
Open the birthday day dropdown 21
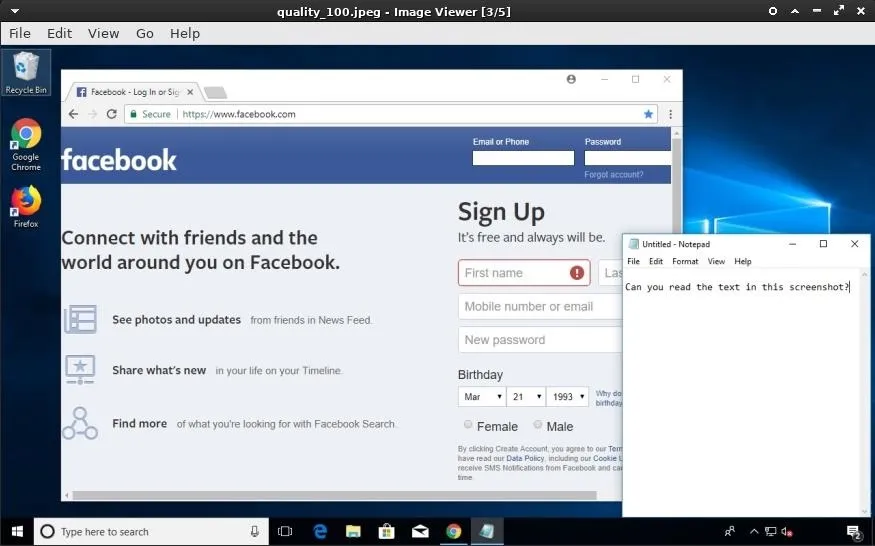tap(526, 396)
